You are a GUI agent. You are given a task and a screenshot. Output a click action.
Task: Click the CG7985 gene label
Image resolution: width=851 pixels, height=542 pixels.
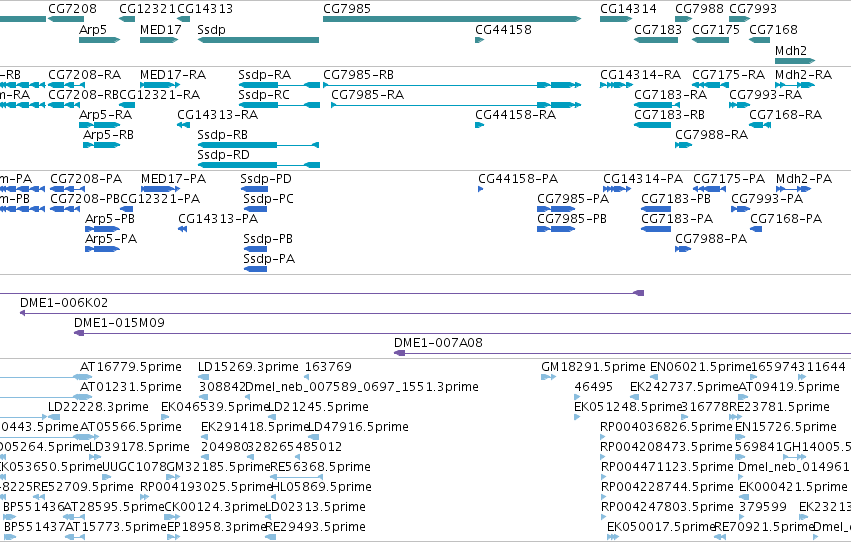347,9
